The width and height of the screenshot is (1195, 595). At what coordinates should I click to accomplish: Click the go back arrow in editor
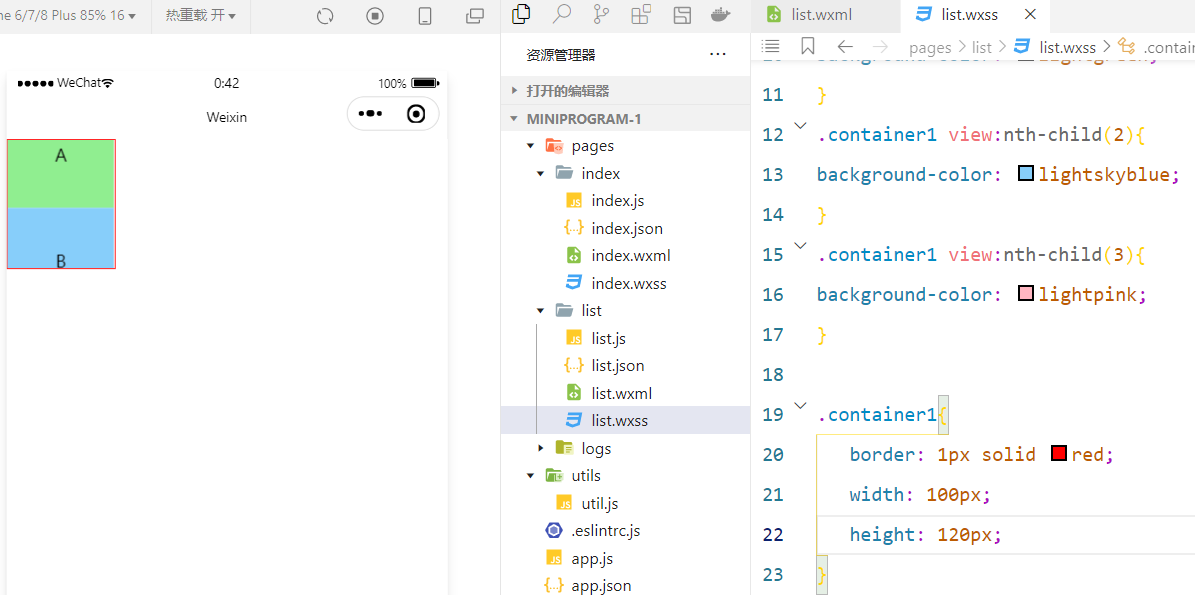(845, 47)
